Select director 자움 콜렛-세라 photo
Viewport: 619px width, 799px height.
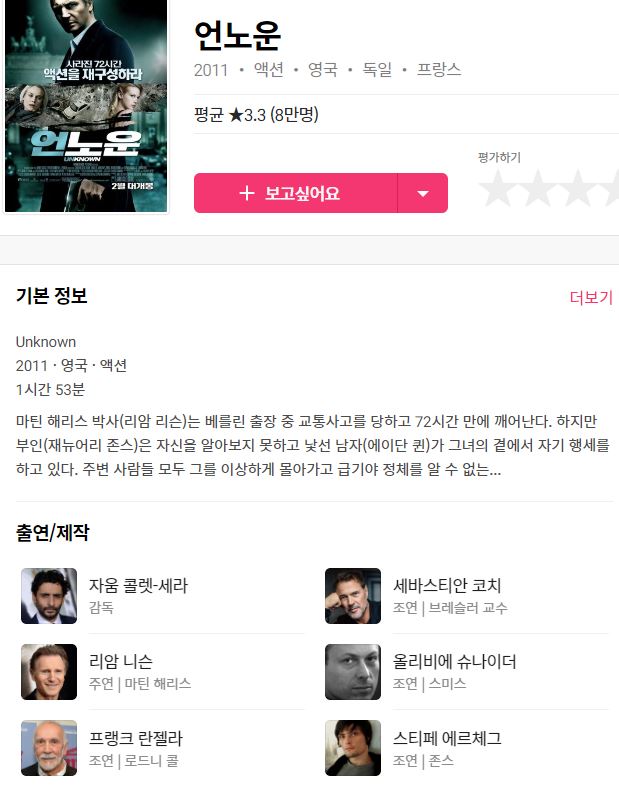[49, 596]
